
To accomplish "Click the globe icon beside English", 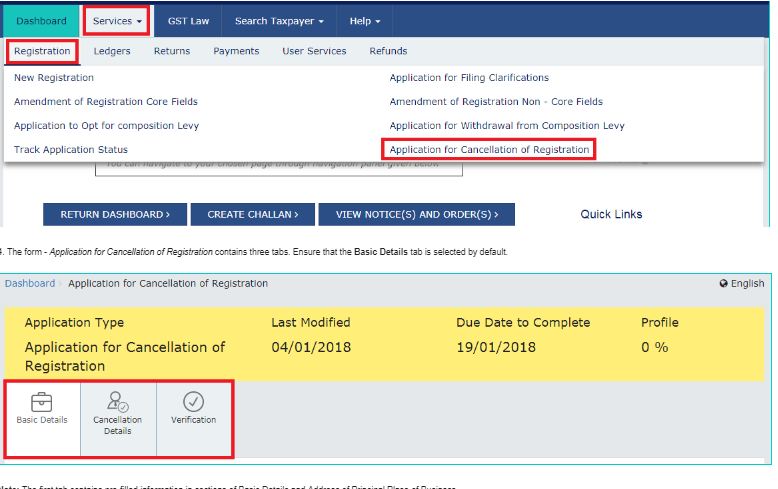I will click(x=723, y=284).
